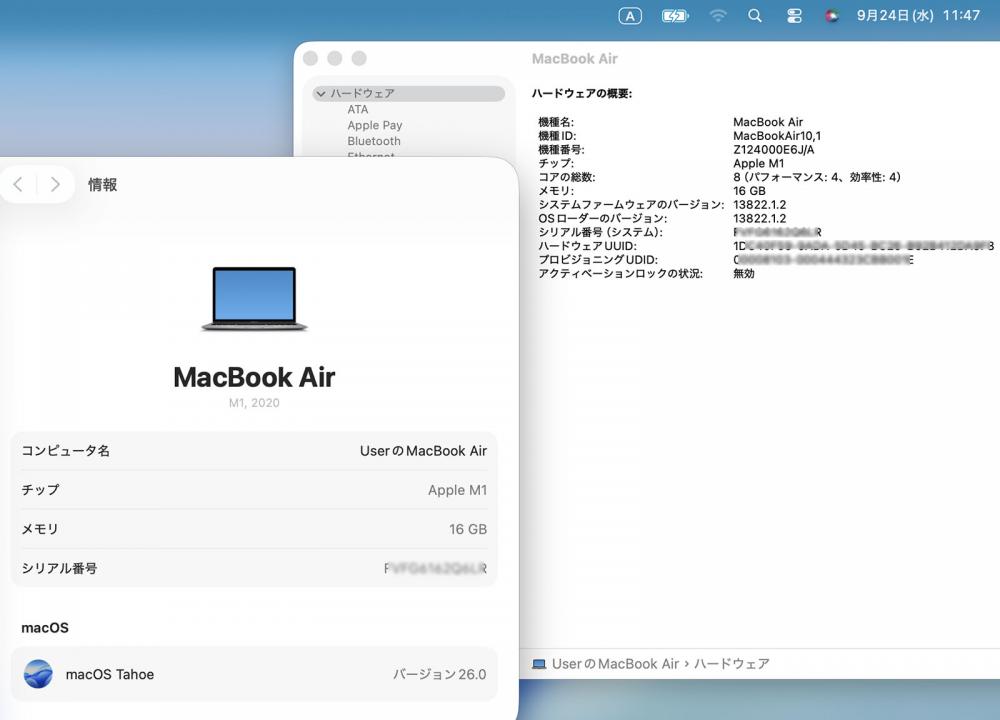
Task: Click the メモリ value 16 GB in System Information
Action: point(749,191)
